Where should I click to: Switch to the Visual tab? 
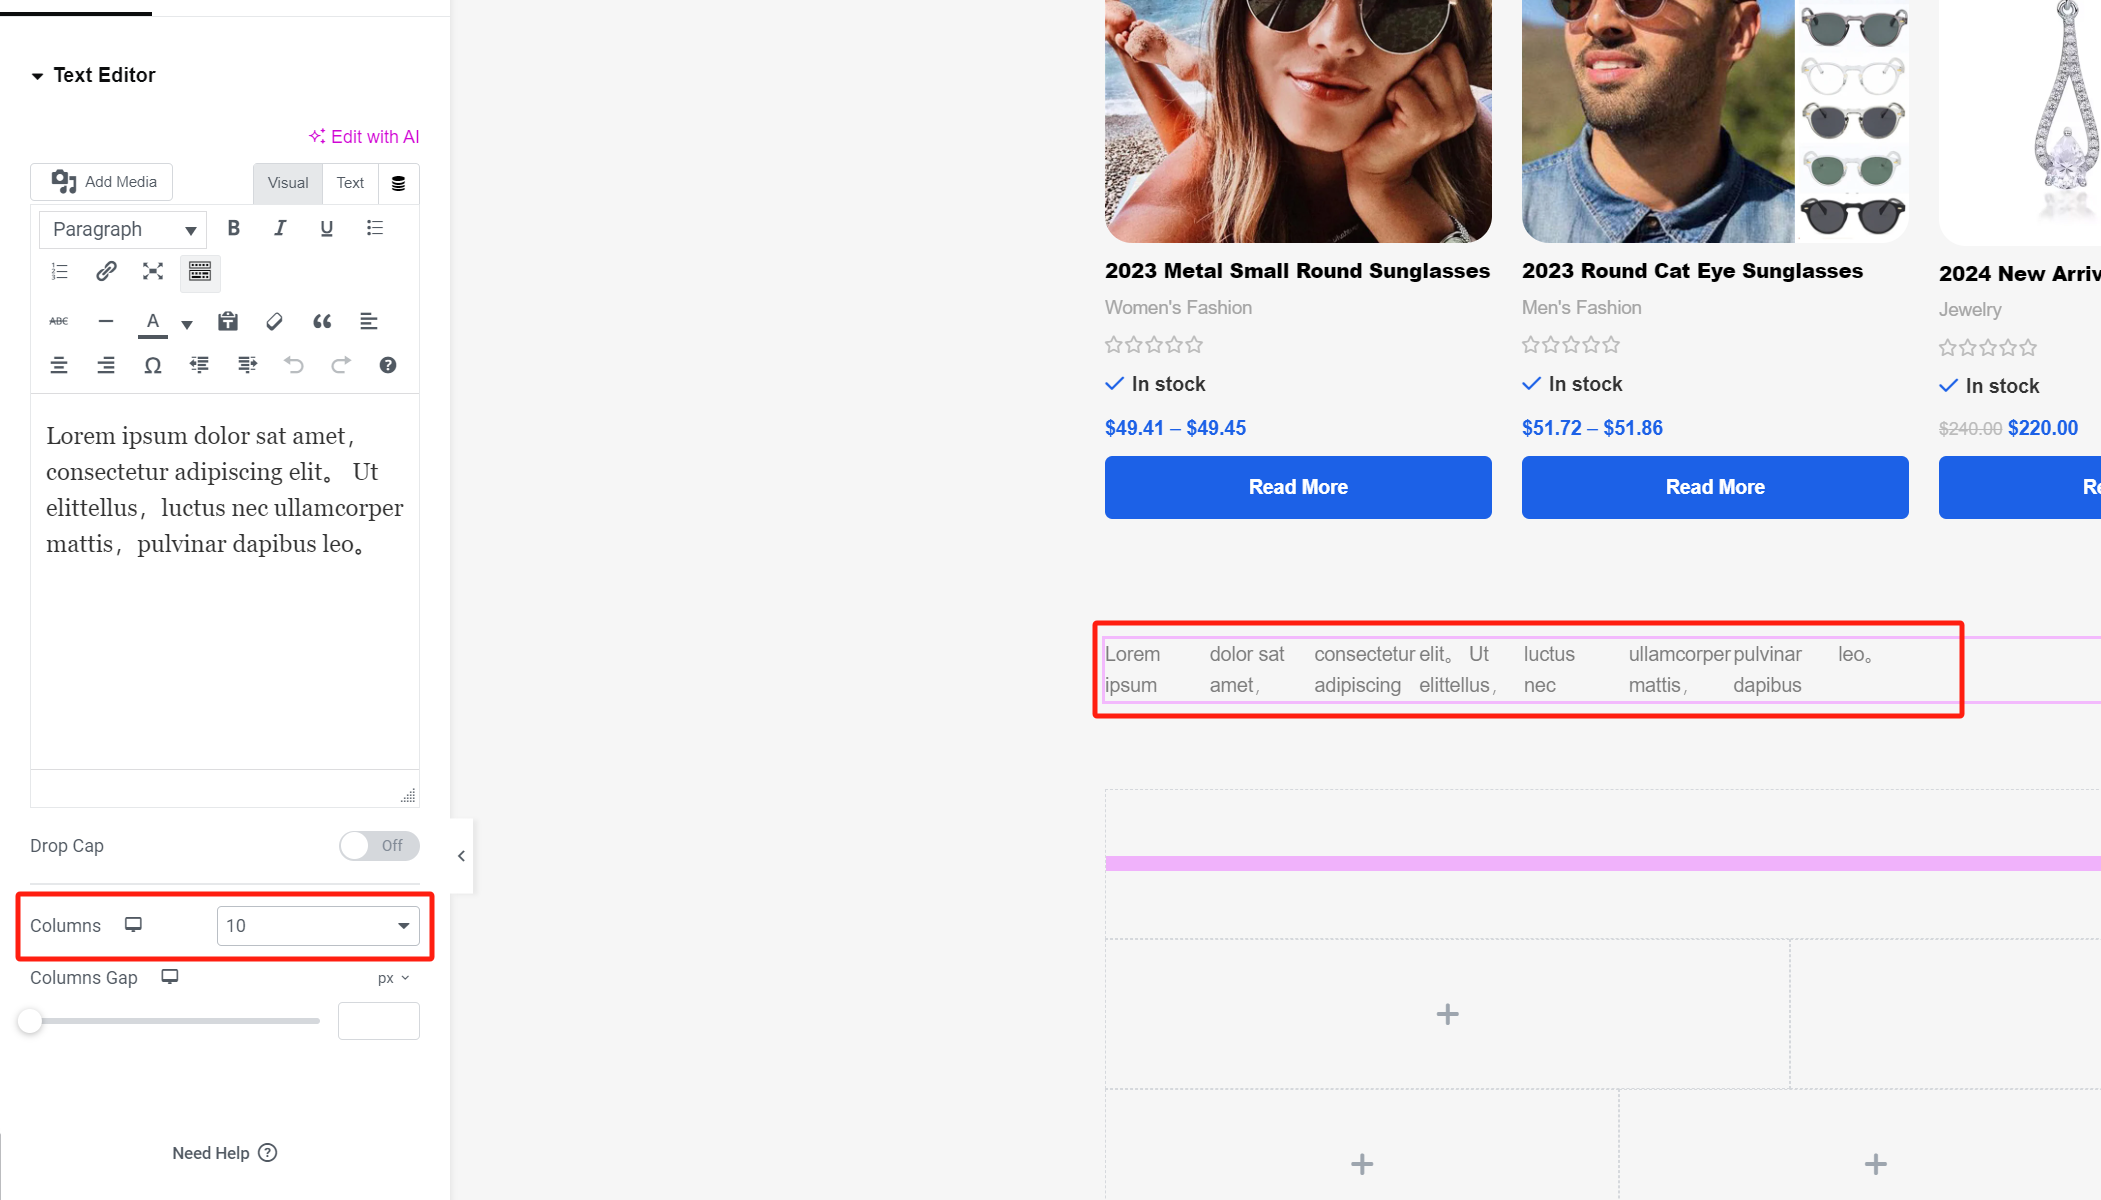(x=288, y=183)
